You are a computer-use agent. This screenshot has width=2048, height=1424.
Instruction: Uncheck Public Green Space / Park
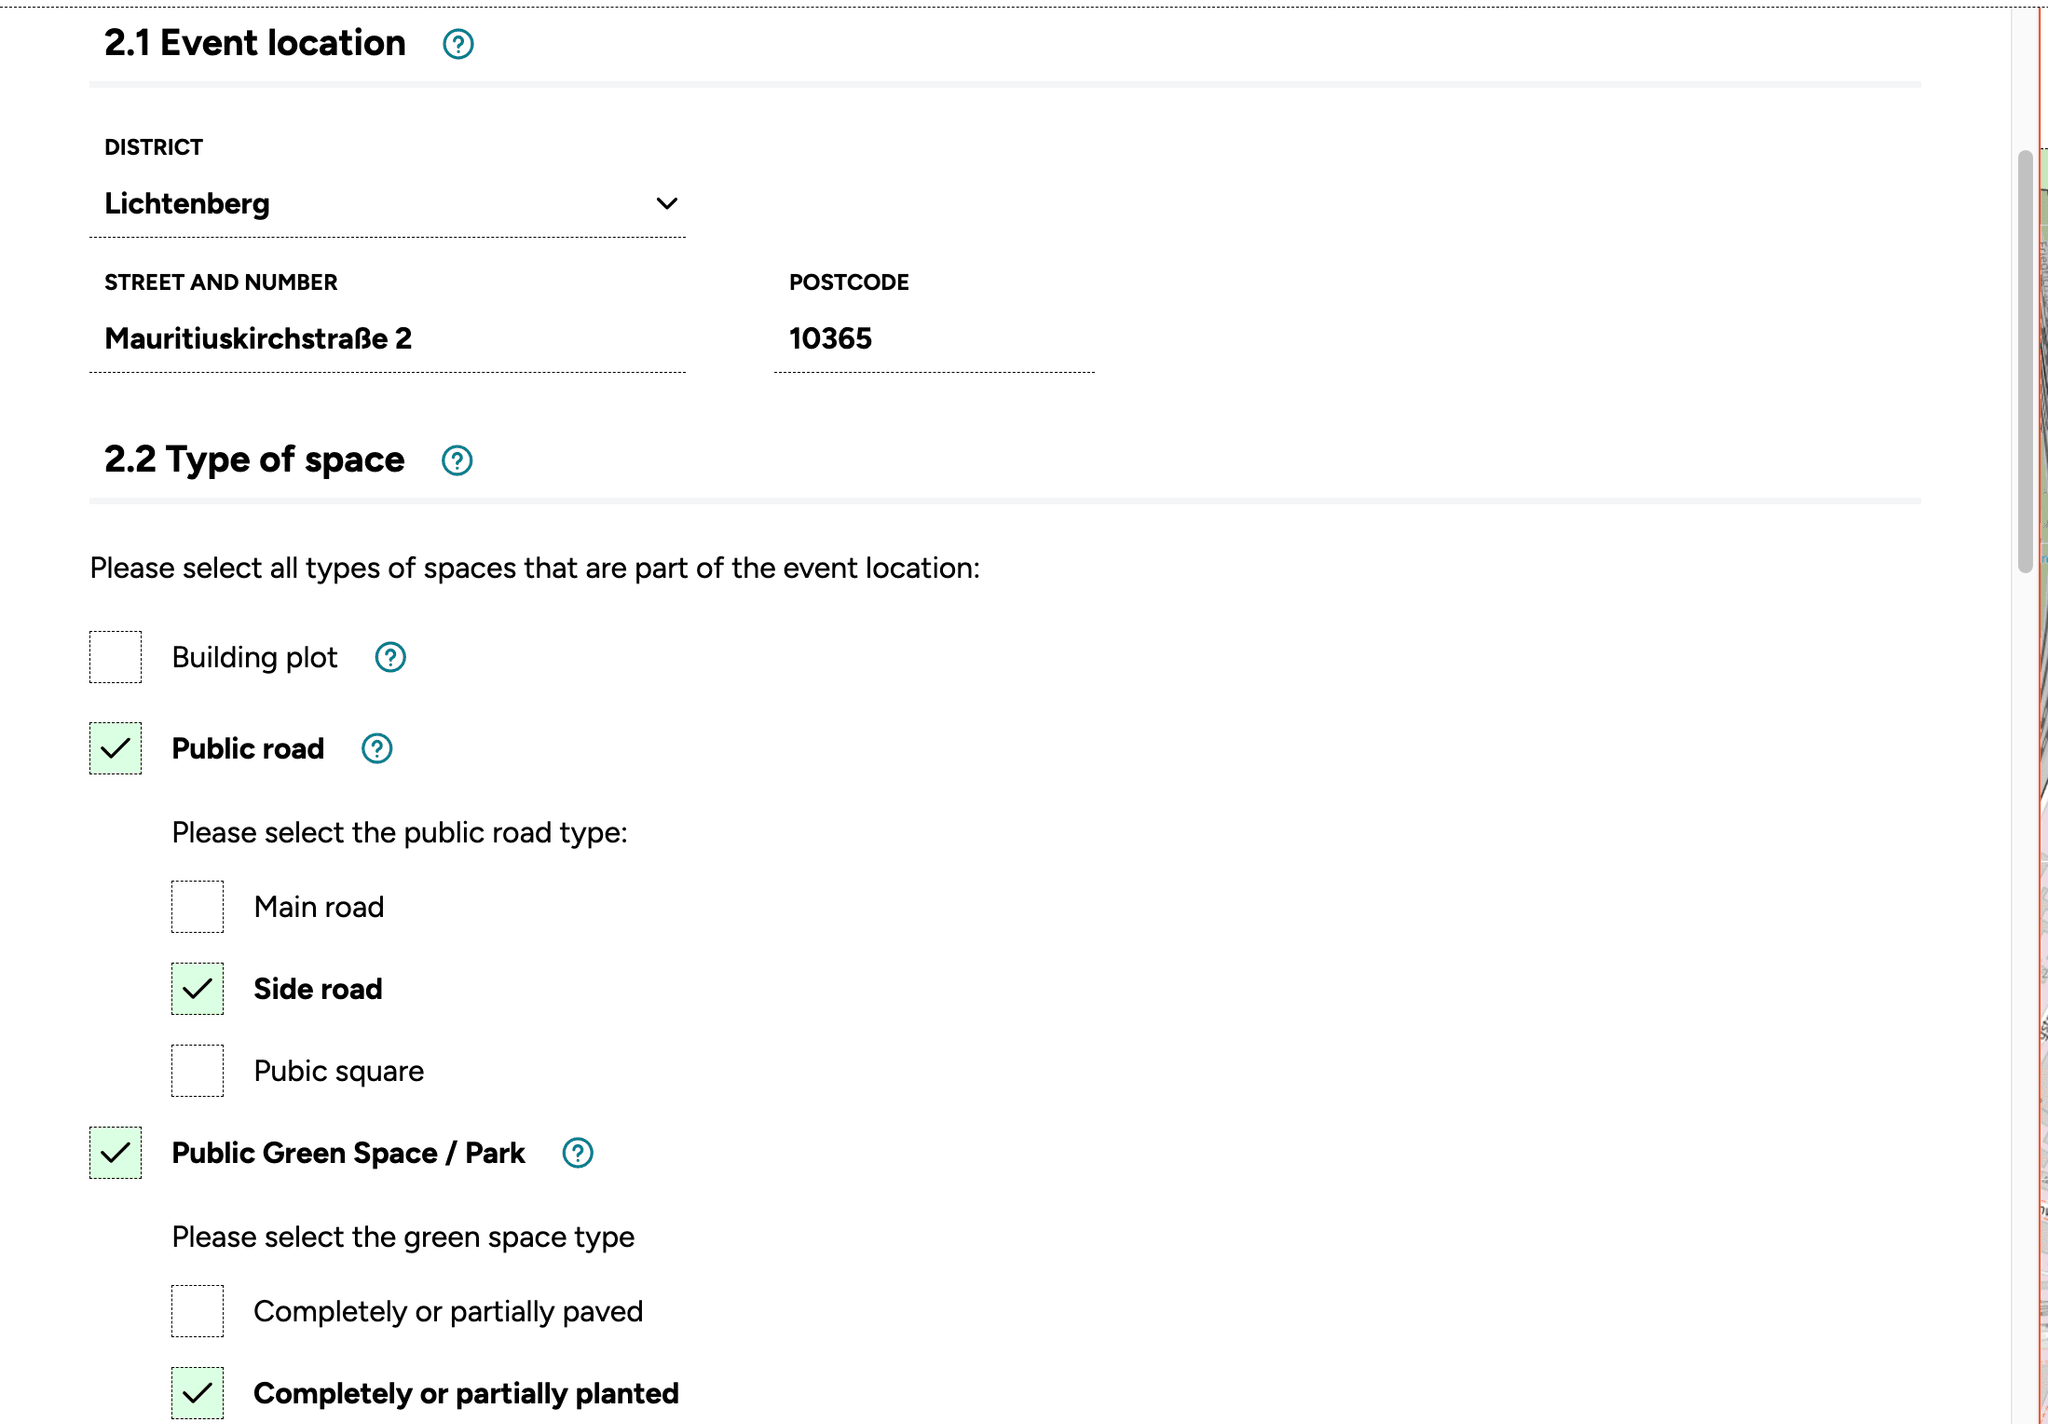click(x=115, y=1153)
